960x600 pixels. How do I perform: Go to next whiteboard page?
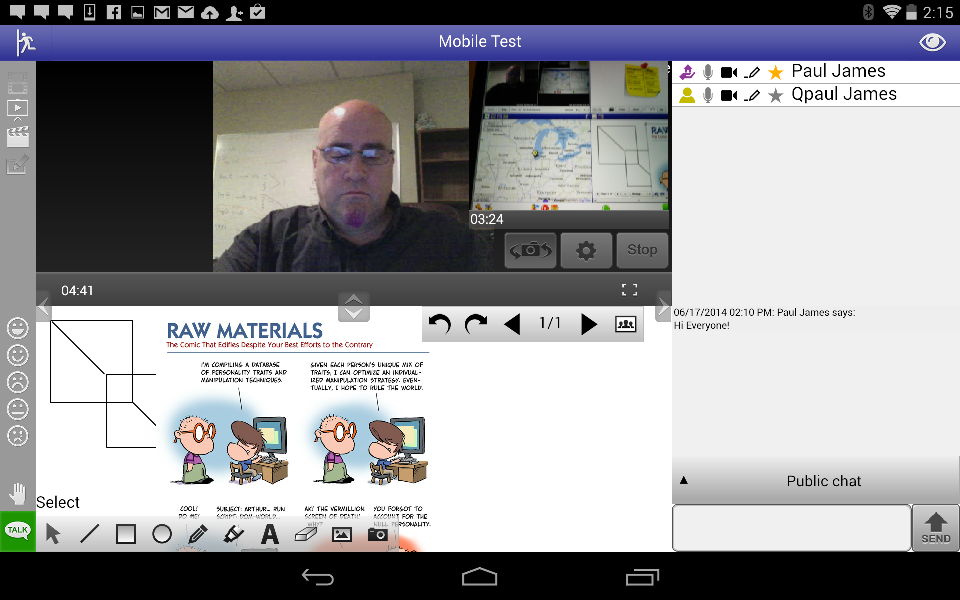[588, 324]
